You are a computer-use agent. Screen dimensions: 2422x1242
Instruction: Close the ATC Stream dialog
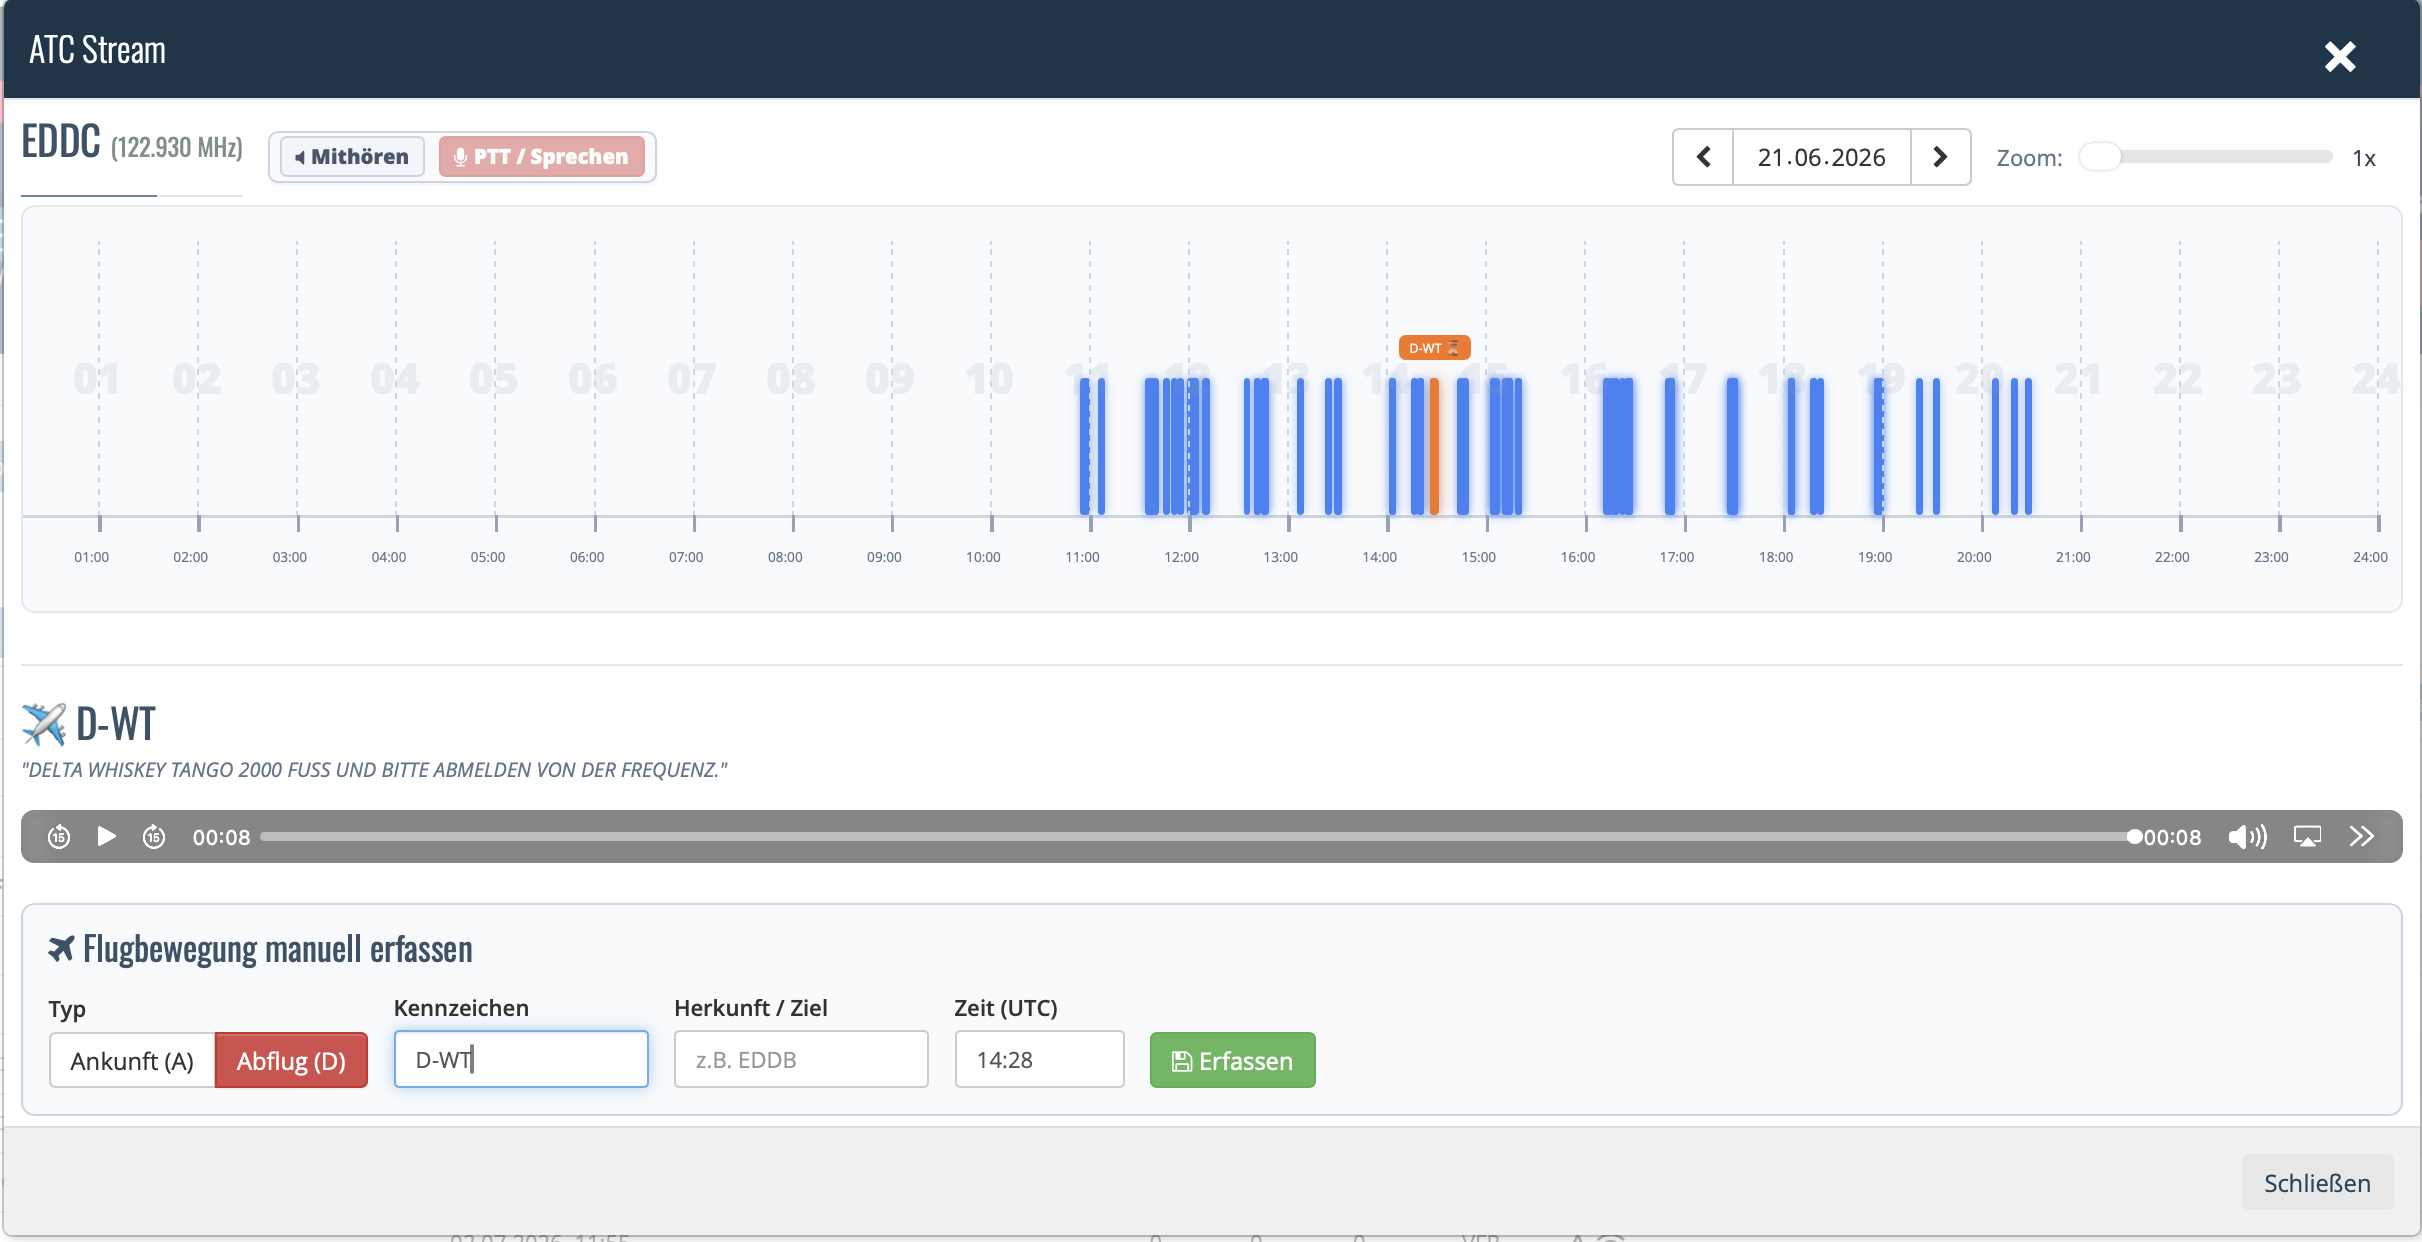(2340, 57)
